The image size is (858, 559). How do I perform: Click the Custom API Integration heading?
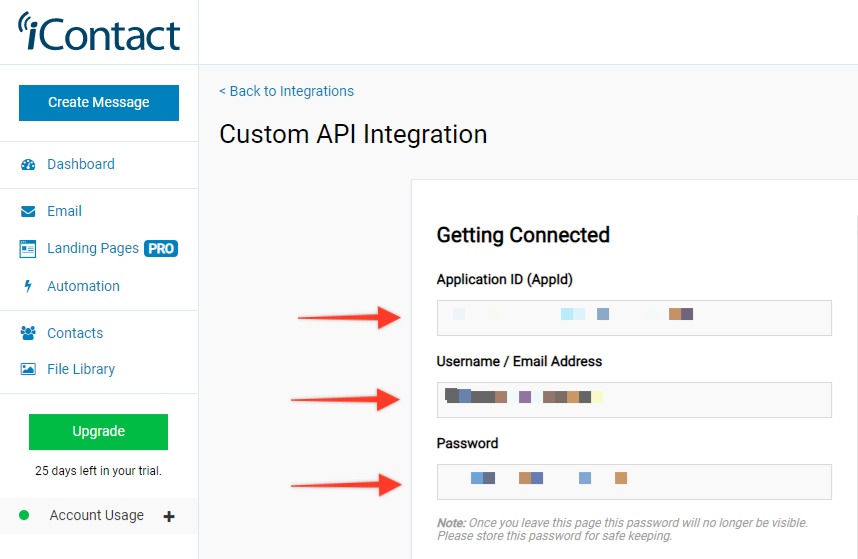[353, 135]
